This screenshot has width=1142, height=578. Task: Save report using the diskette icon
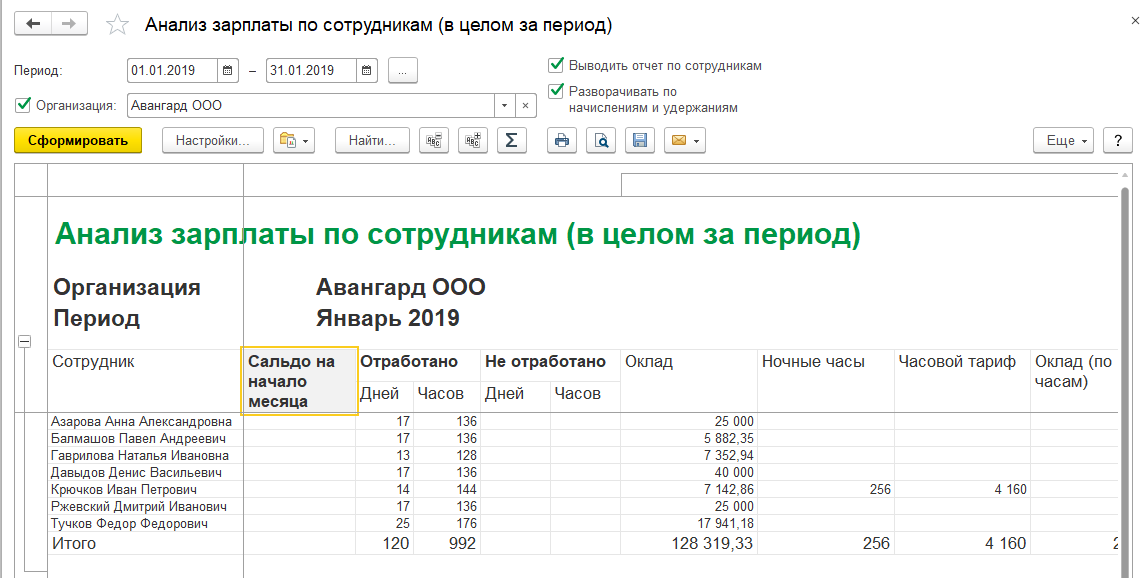click(640, 141)
